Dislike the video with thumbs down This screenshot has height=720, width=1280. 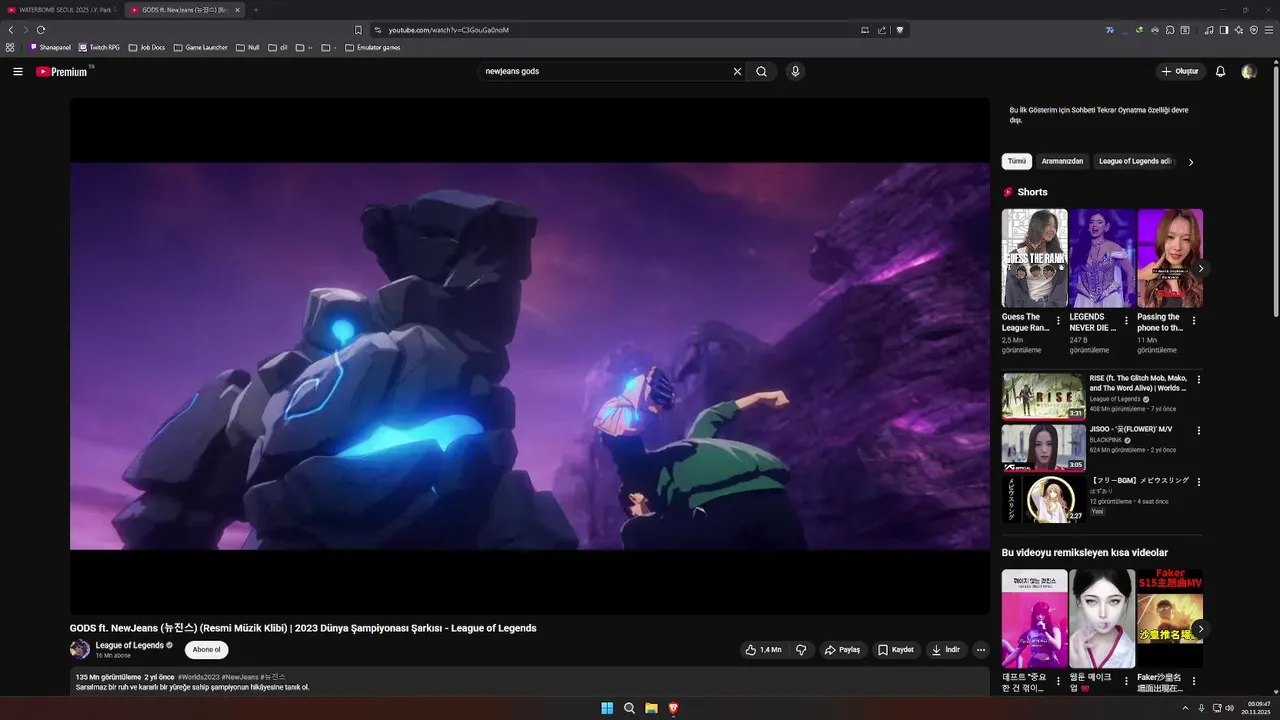click(x=801, y=650)
